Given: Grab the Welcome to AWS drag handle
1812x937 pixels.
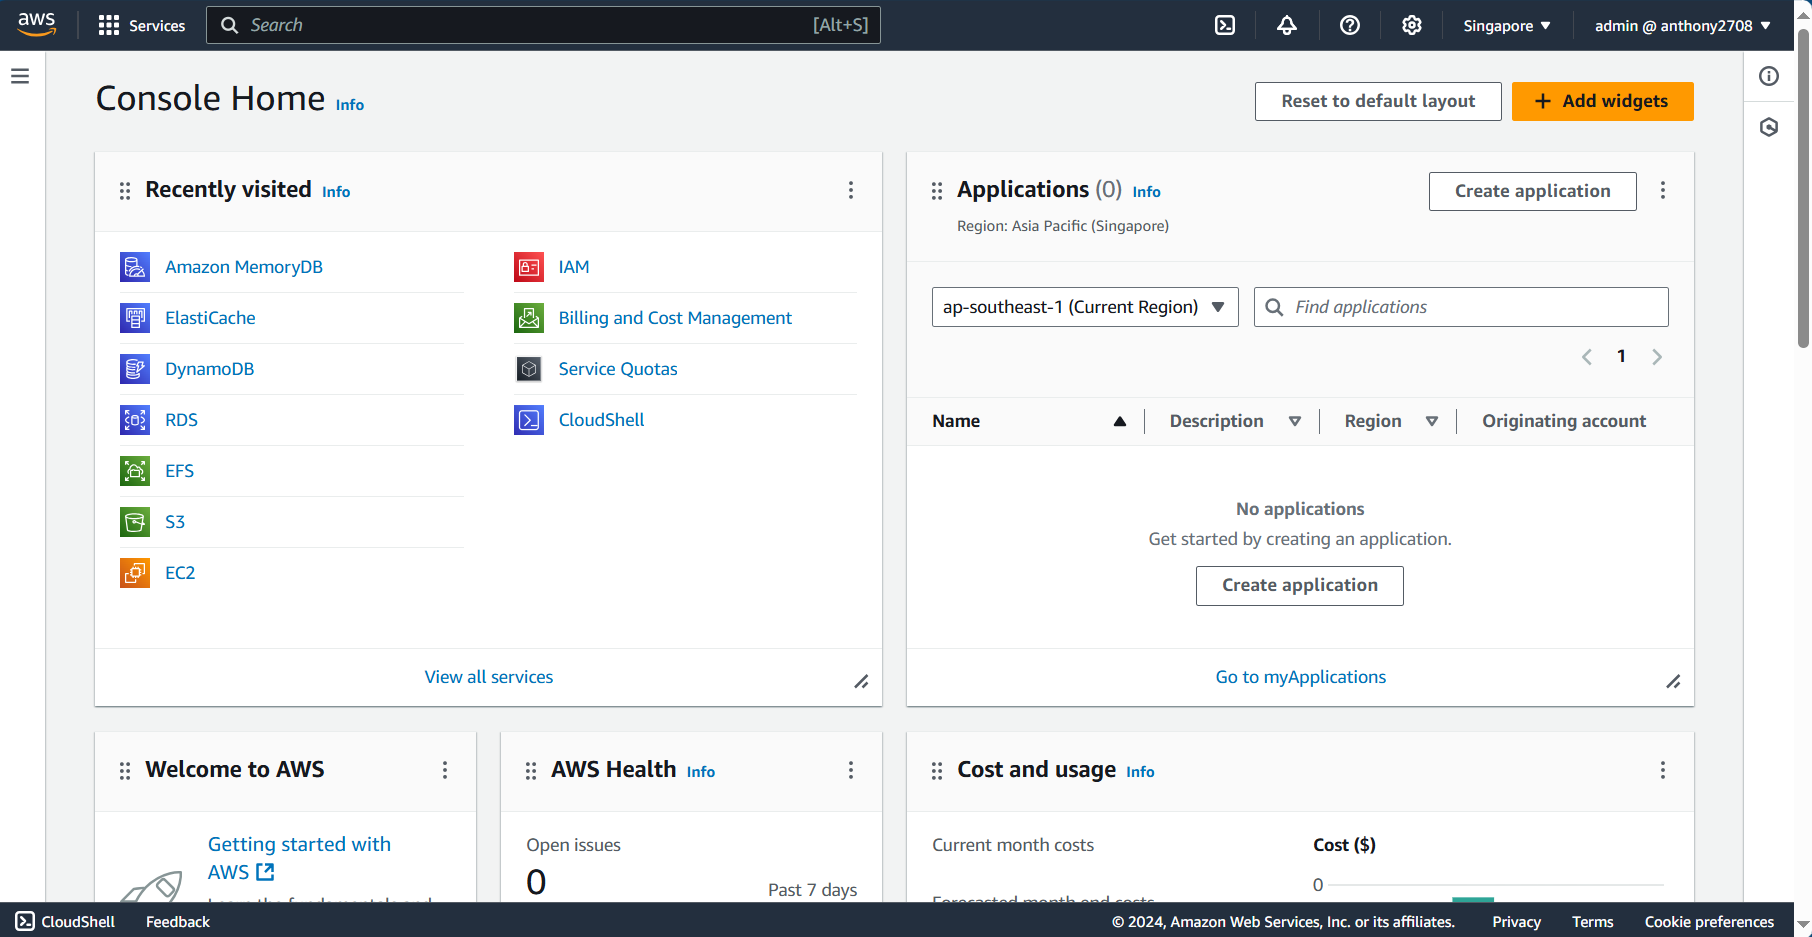Looking at the screenshot, I should [x=125, y=771].
